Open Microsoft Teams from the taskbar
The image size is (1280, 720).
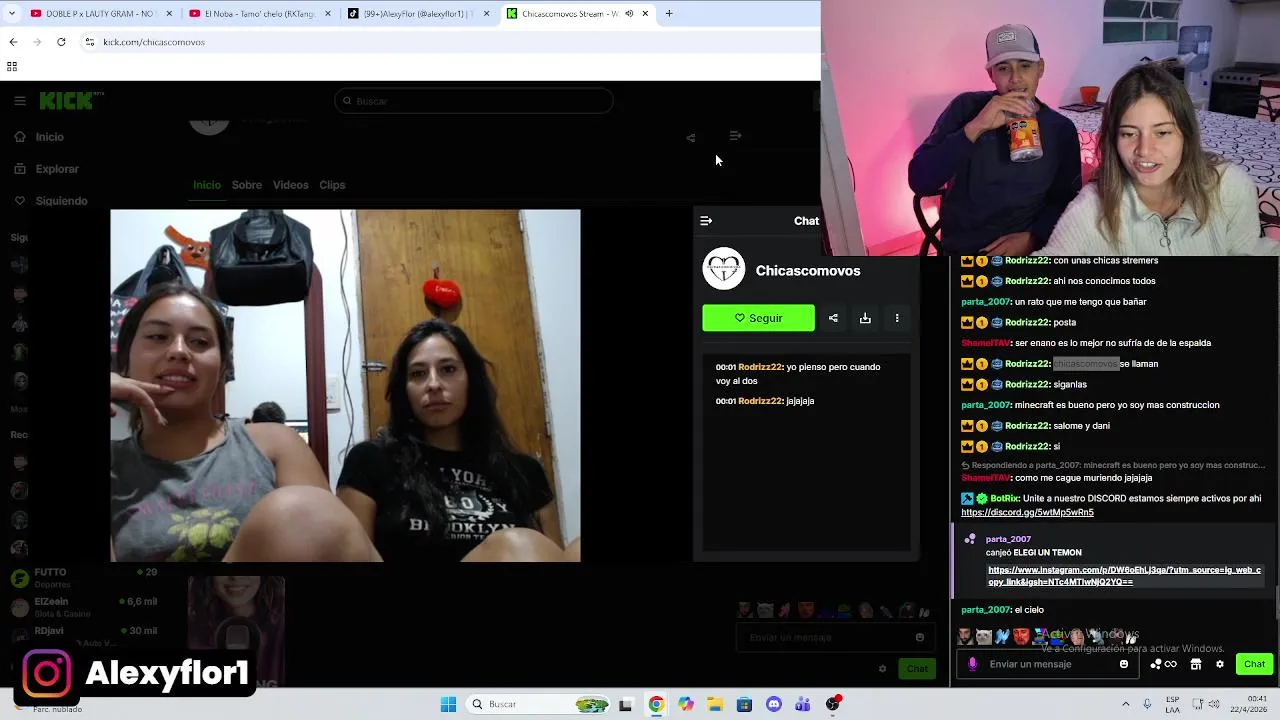point(803,704)
